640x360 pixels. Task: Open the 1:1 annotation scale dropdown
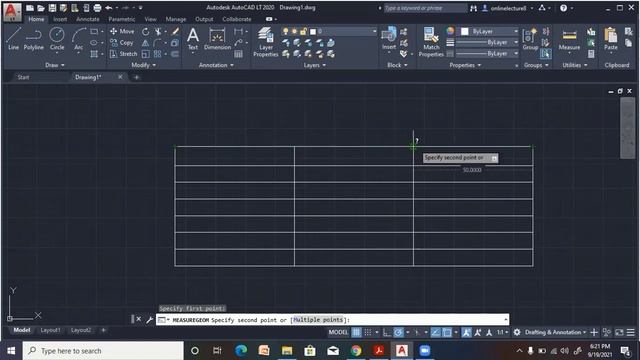502,332
